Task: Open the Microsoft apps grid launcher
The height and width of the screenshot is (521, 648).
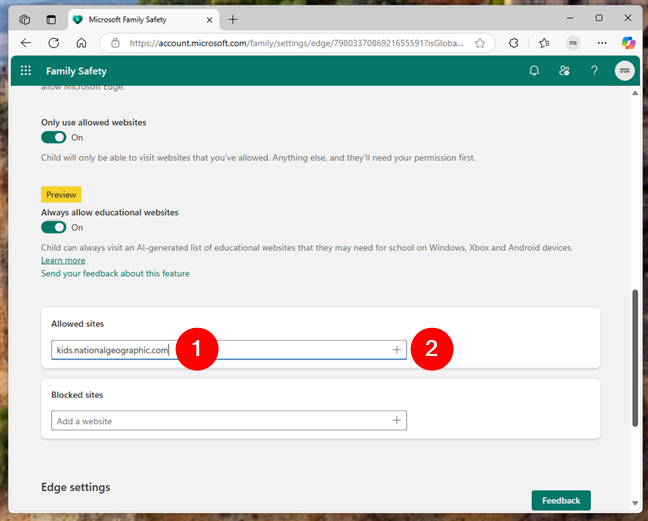Action: coord(25,71)
